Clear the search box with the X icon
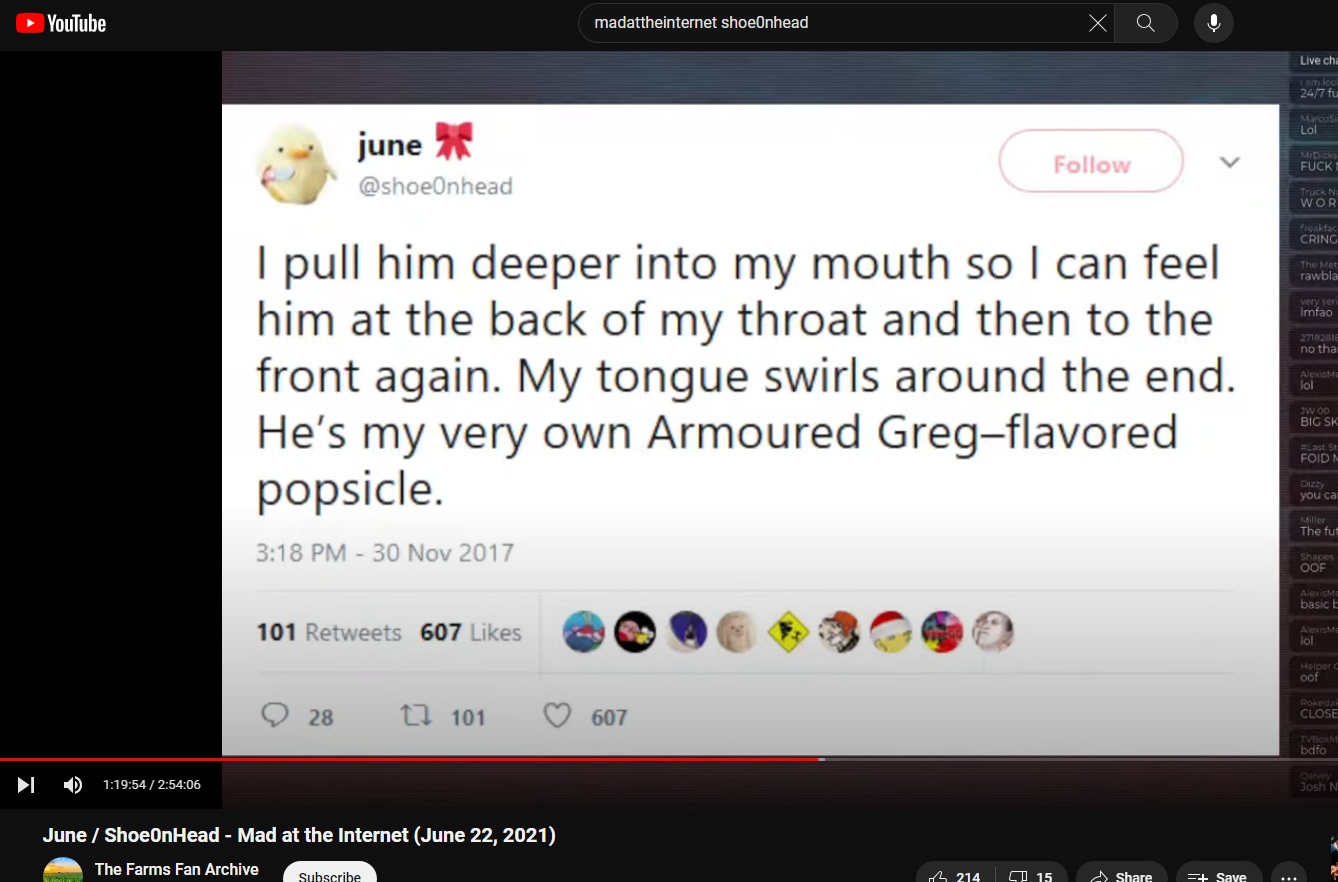 [x=1097, y=23]
